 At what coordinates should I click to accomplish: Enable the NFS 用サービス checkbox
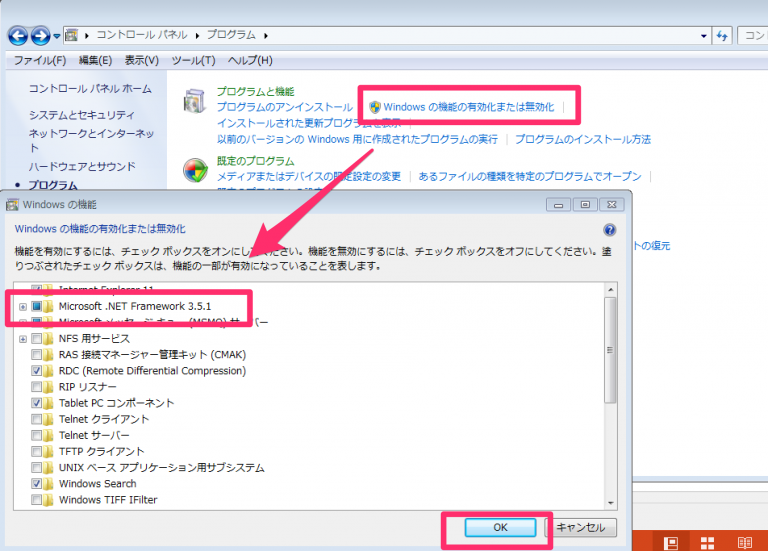click(37, 338)
